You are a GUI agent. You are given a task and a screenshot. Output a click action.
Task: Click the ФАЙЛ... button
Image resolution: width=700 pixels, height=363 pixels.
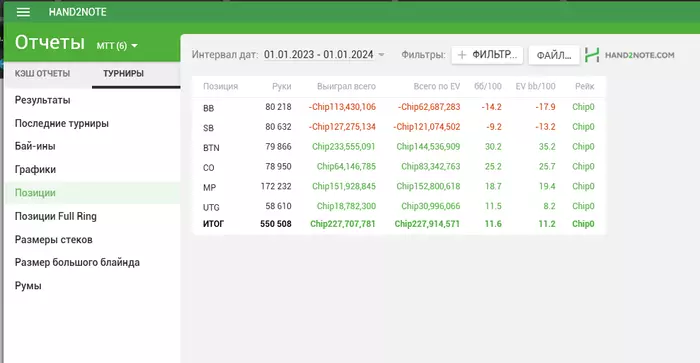[554, 55]
